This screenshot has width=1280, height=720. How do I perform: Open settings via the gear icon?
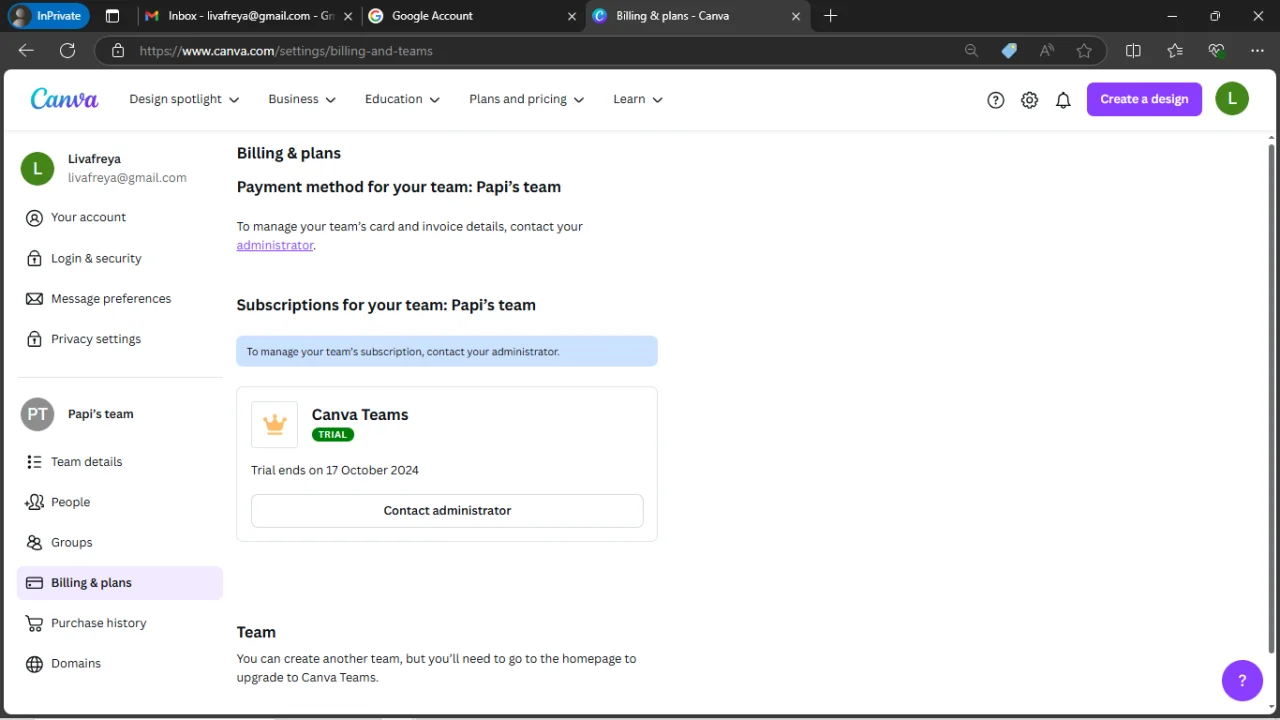(1029, 99)
